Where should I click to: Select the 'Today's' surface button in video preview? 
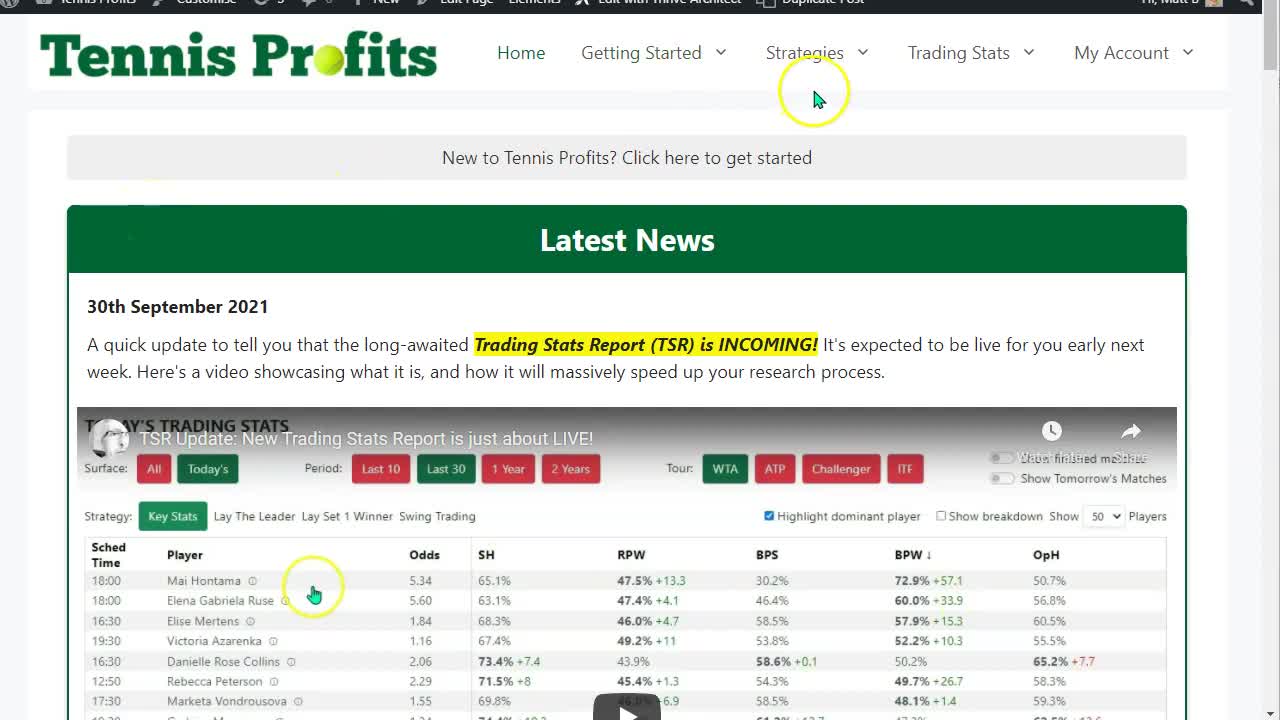(208, 469)
